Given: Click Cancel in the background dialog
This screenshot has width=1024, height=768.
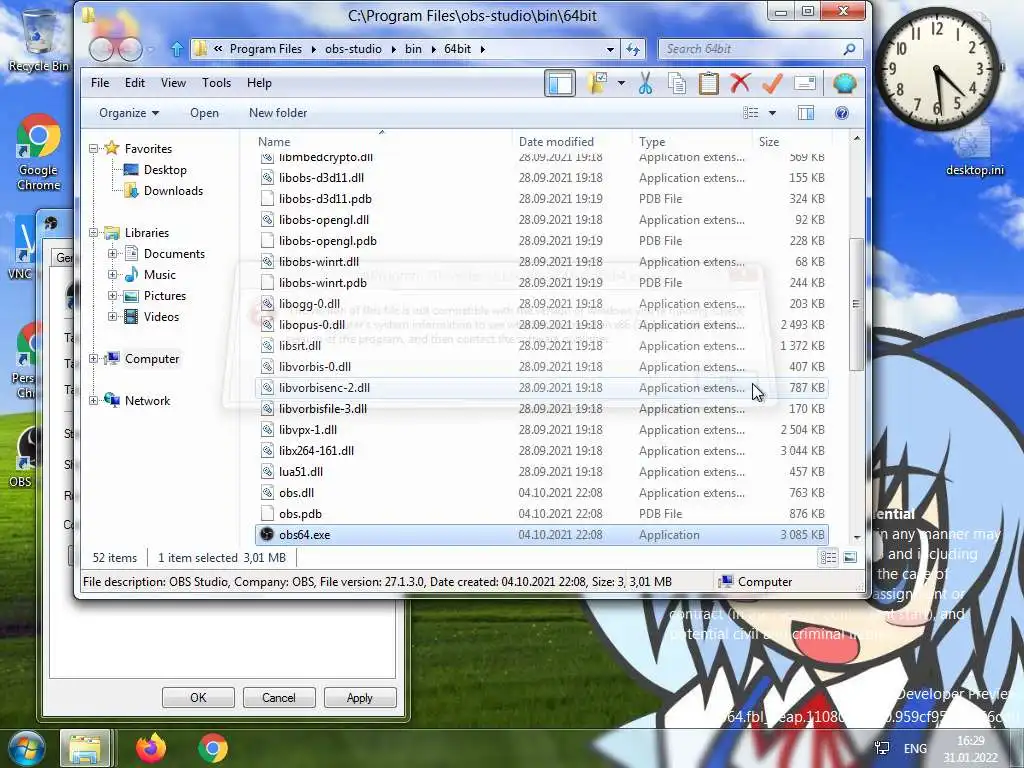Looking at the screenshot, I should (x=279, y=697).
